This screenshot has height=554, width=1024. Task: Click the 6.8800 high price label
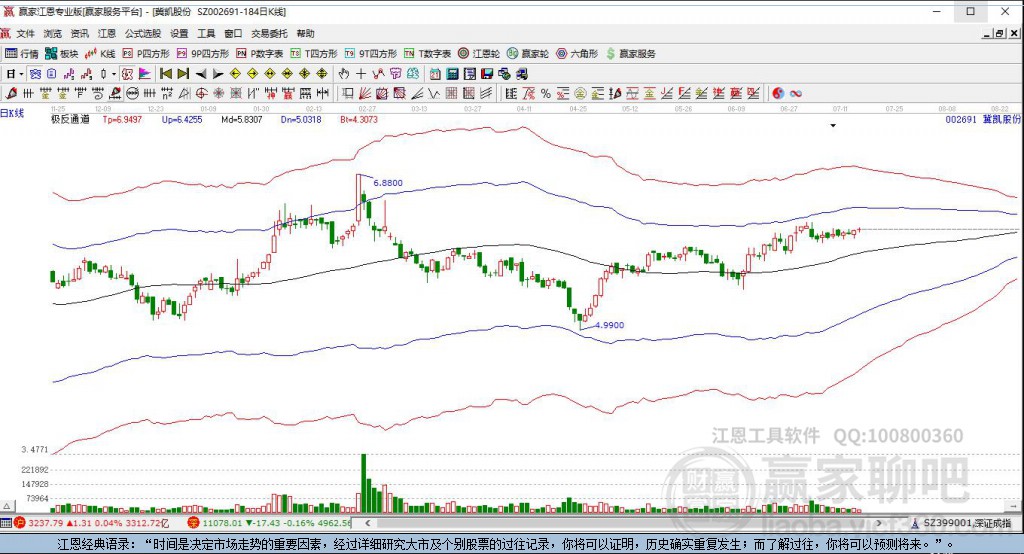pyautogui.click(x=388, y=183)
